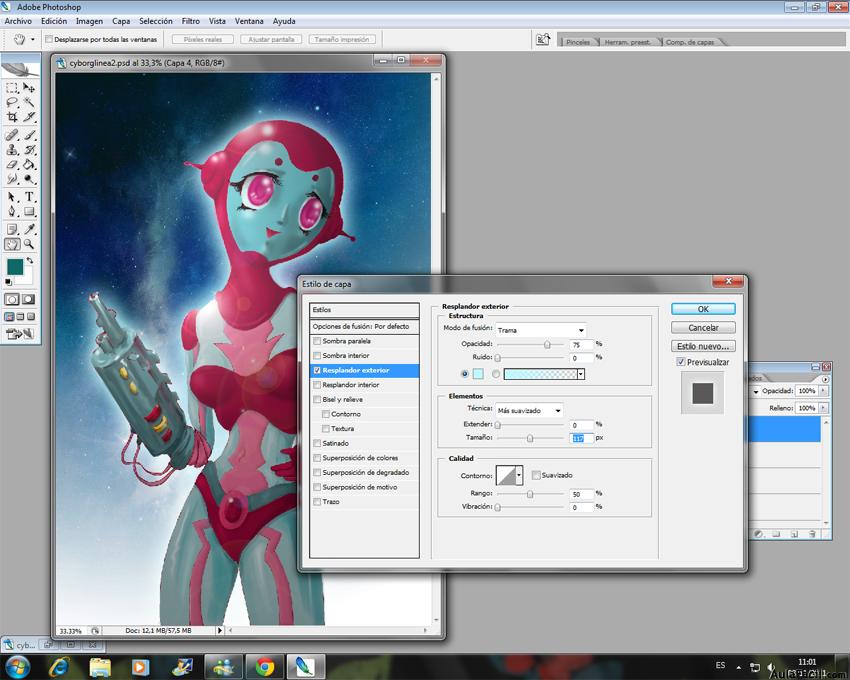Open the Imagen menu

(x=89, y=21)
